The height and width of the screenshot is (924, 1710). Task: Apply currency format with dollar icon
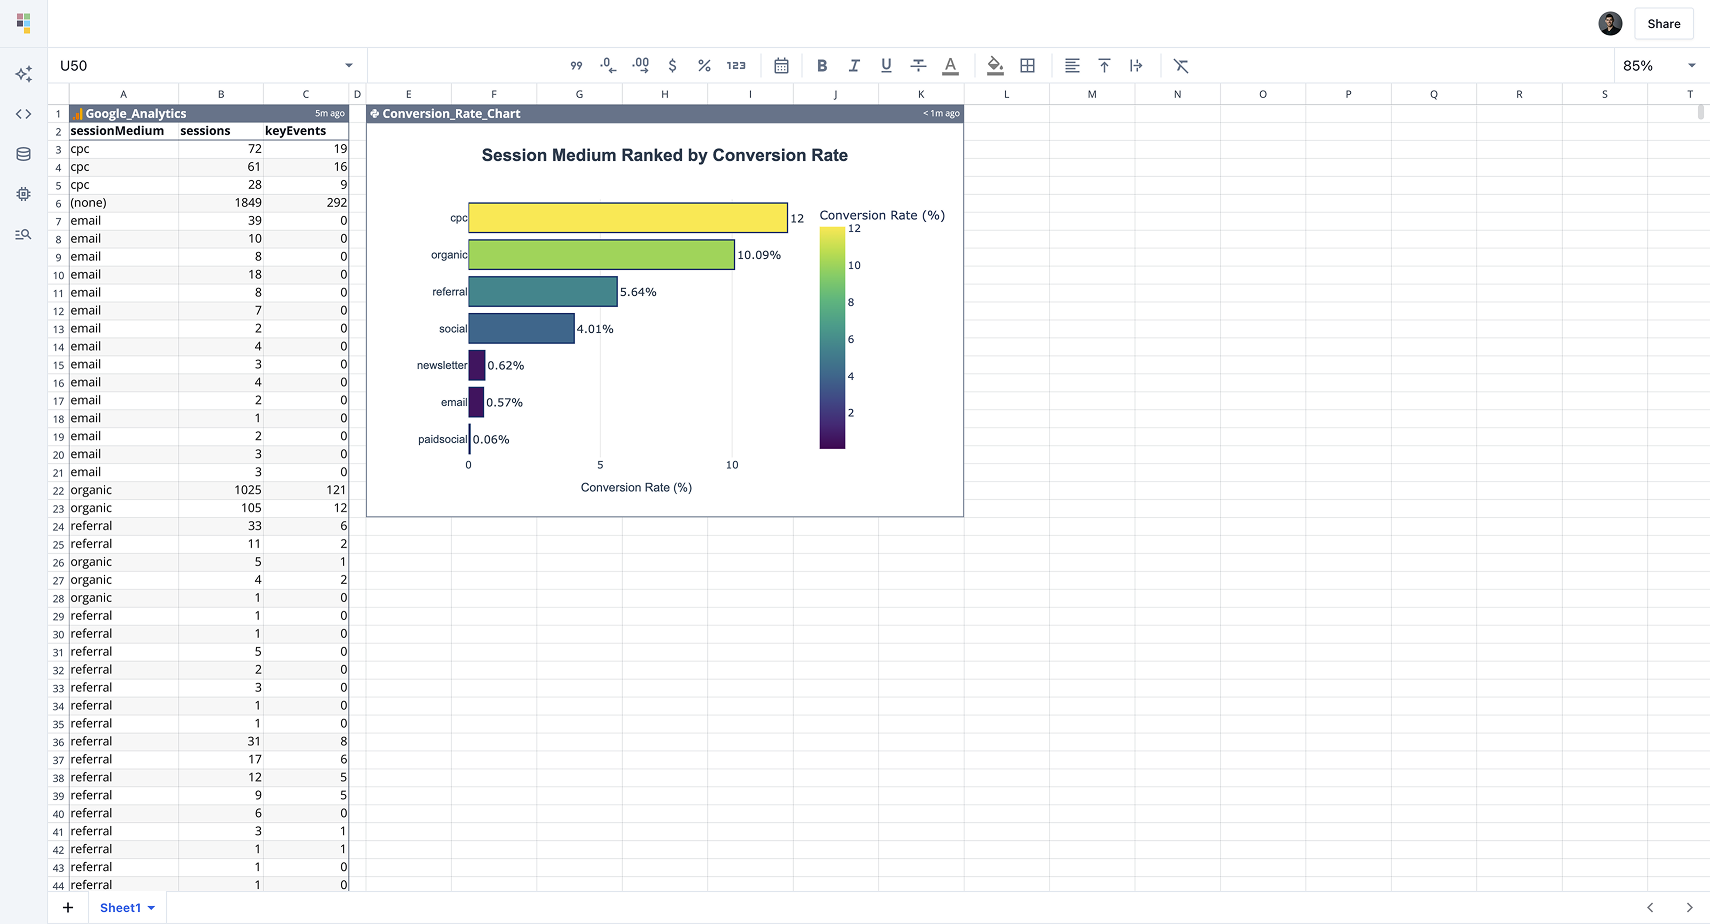coord(672,65)
